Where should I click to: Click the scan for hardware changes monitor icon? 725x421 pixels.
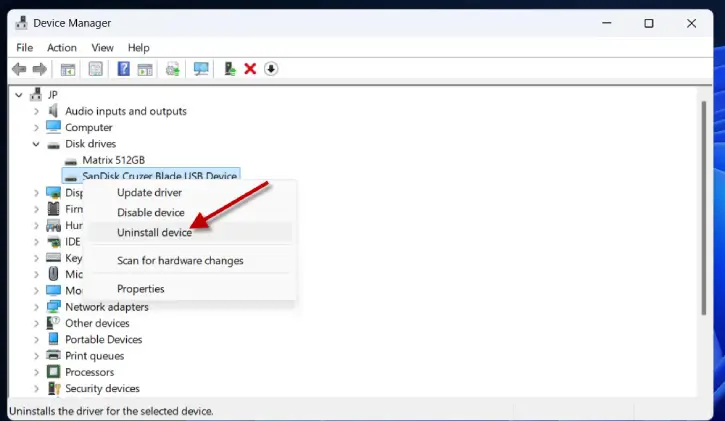click(201, 69)
